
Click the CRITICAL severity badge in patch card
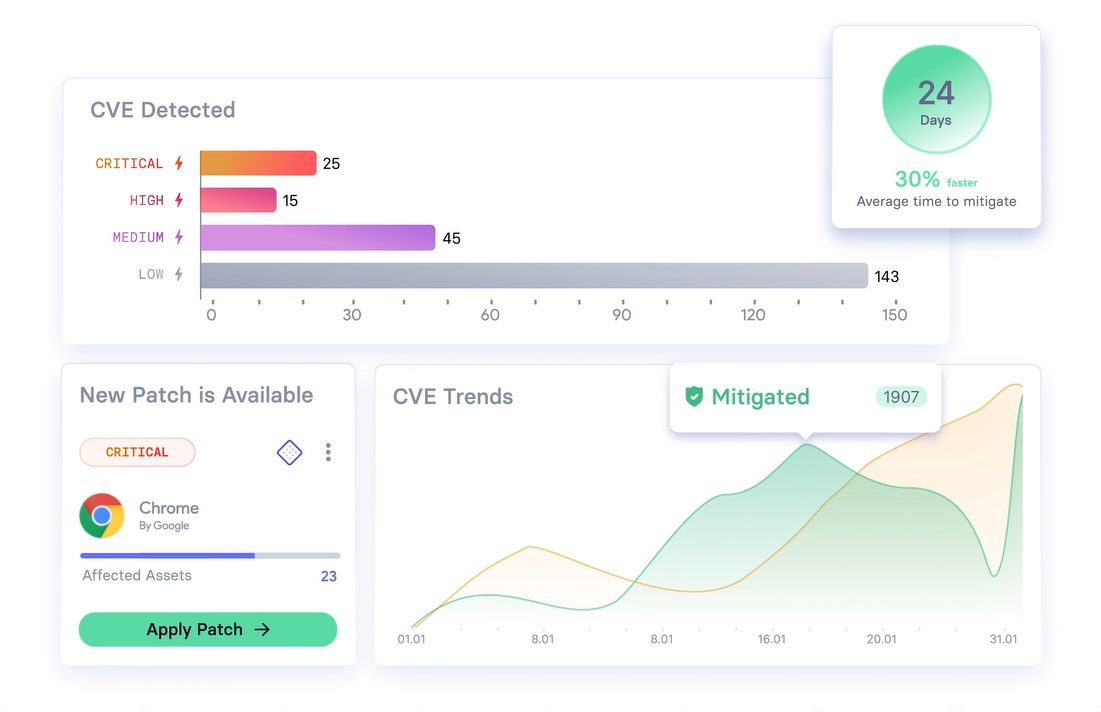coord(137,453)
